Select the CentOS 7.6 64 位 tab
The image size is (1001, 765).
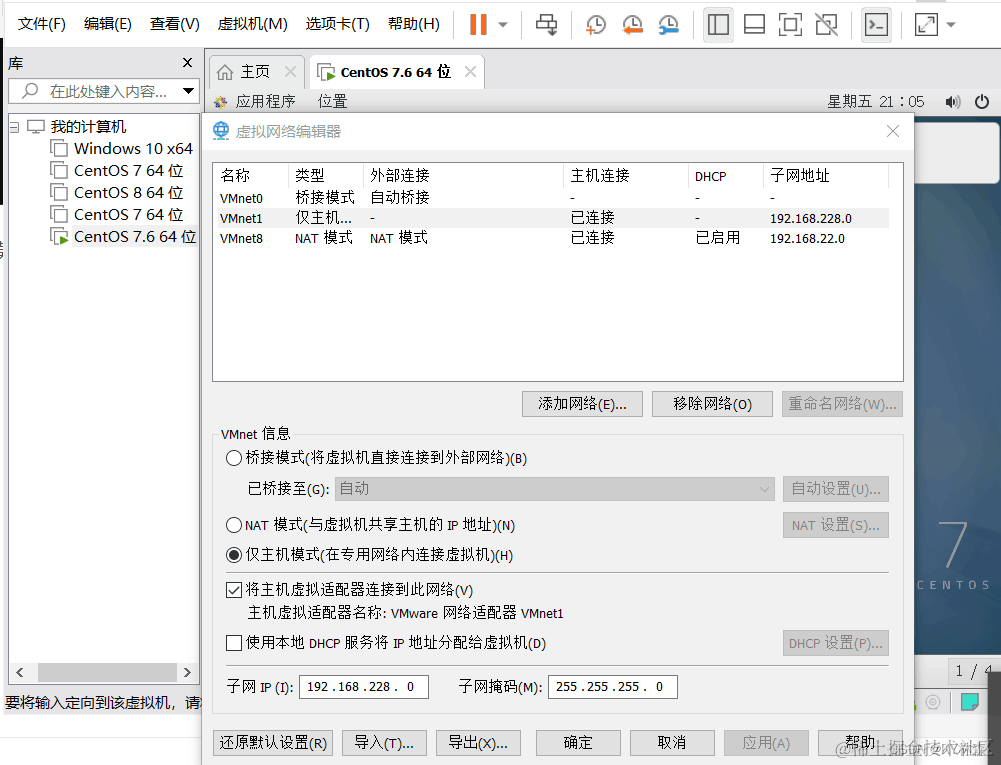coord(395,72)
